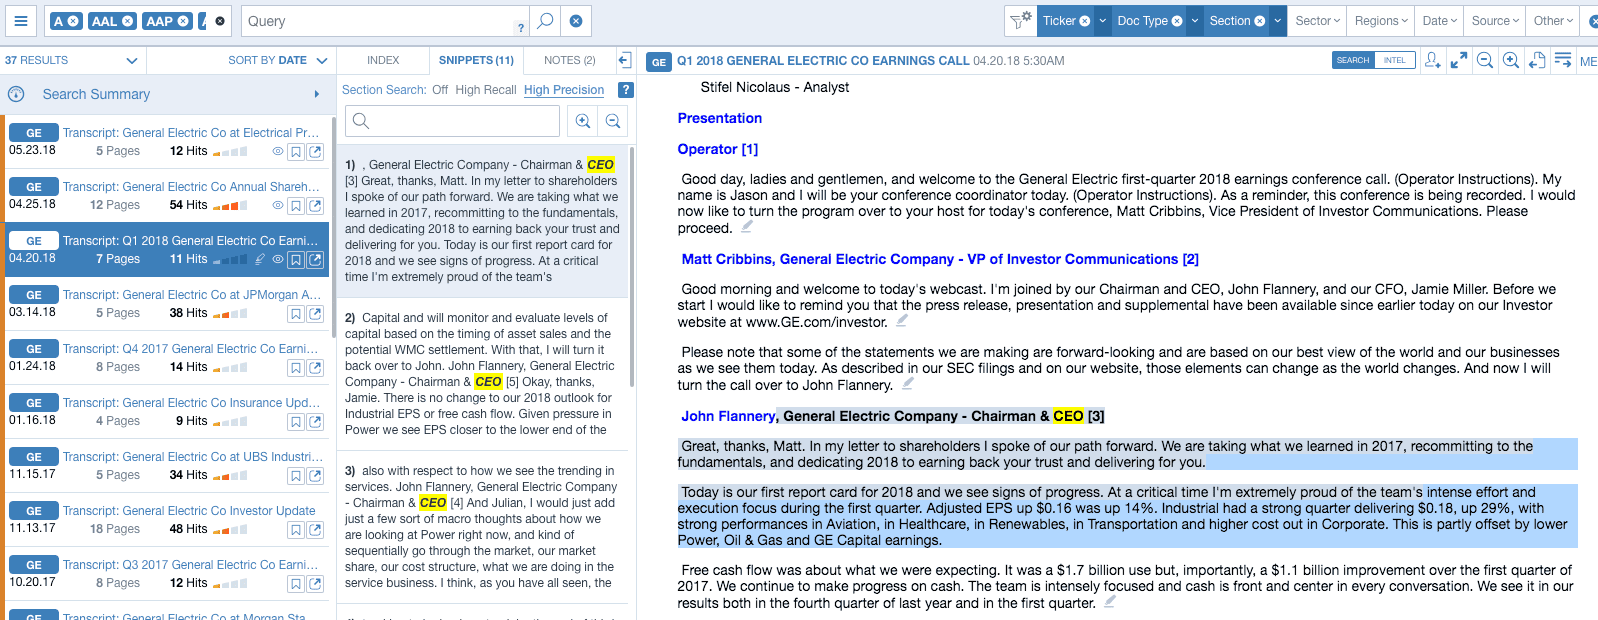Expand document to full screen
Image resolution: width=1598 pixels, height=620 pixels.
(1459, 61)
